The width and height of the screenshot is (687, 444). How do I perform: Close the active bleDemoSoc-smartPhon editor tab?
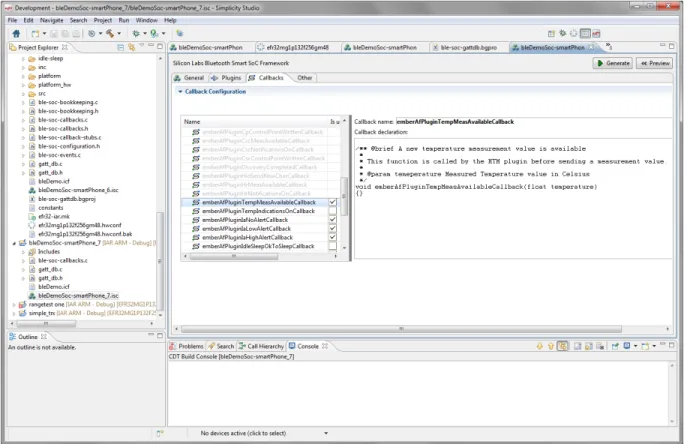click(x=591, y=47)
